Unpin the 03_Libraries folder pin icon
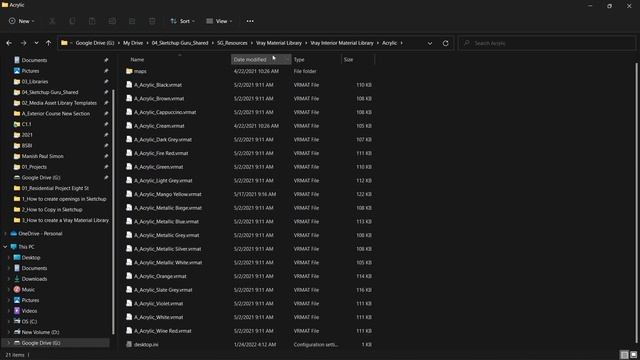 [106, 82]
